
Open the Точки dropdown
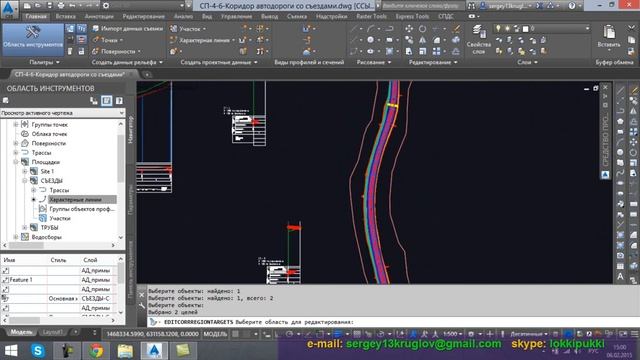click(x=108, y=40)
